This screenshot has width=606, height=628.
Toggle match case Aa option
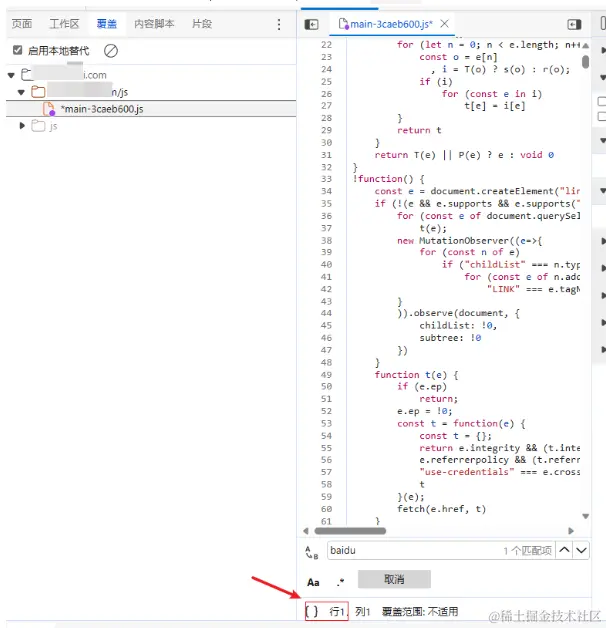(x=313, y=582)
